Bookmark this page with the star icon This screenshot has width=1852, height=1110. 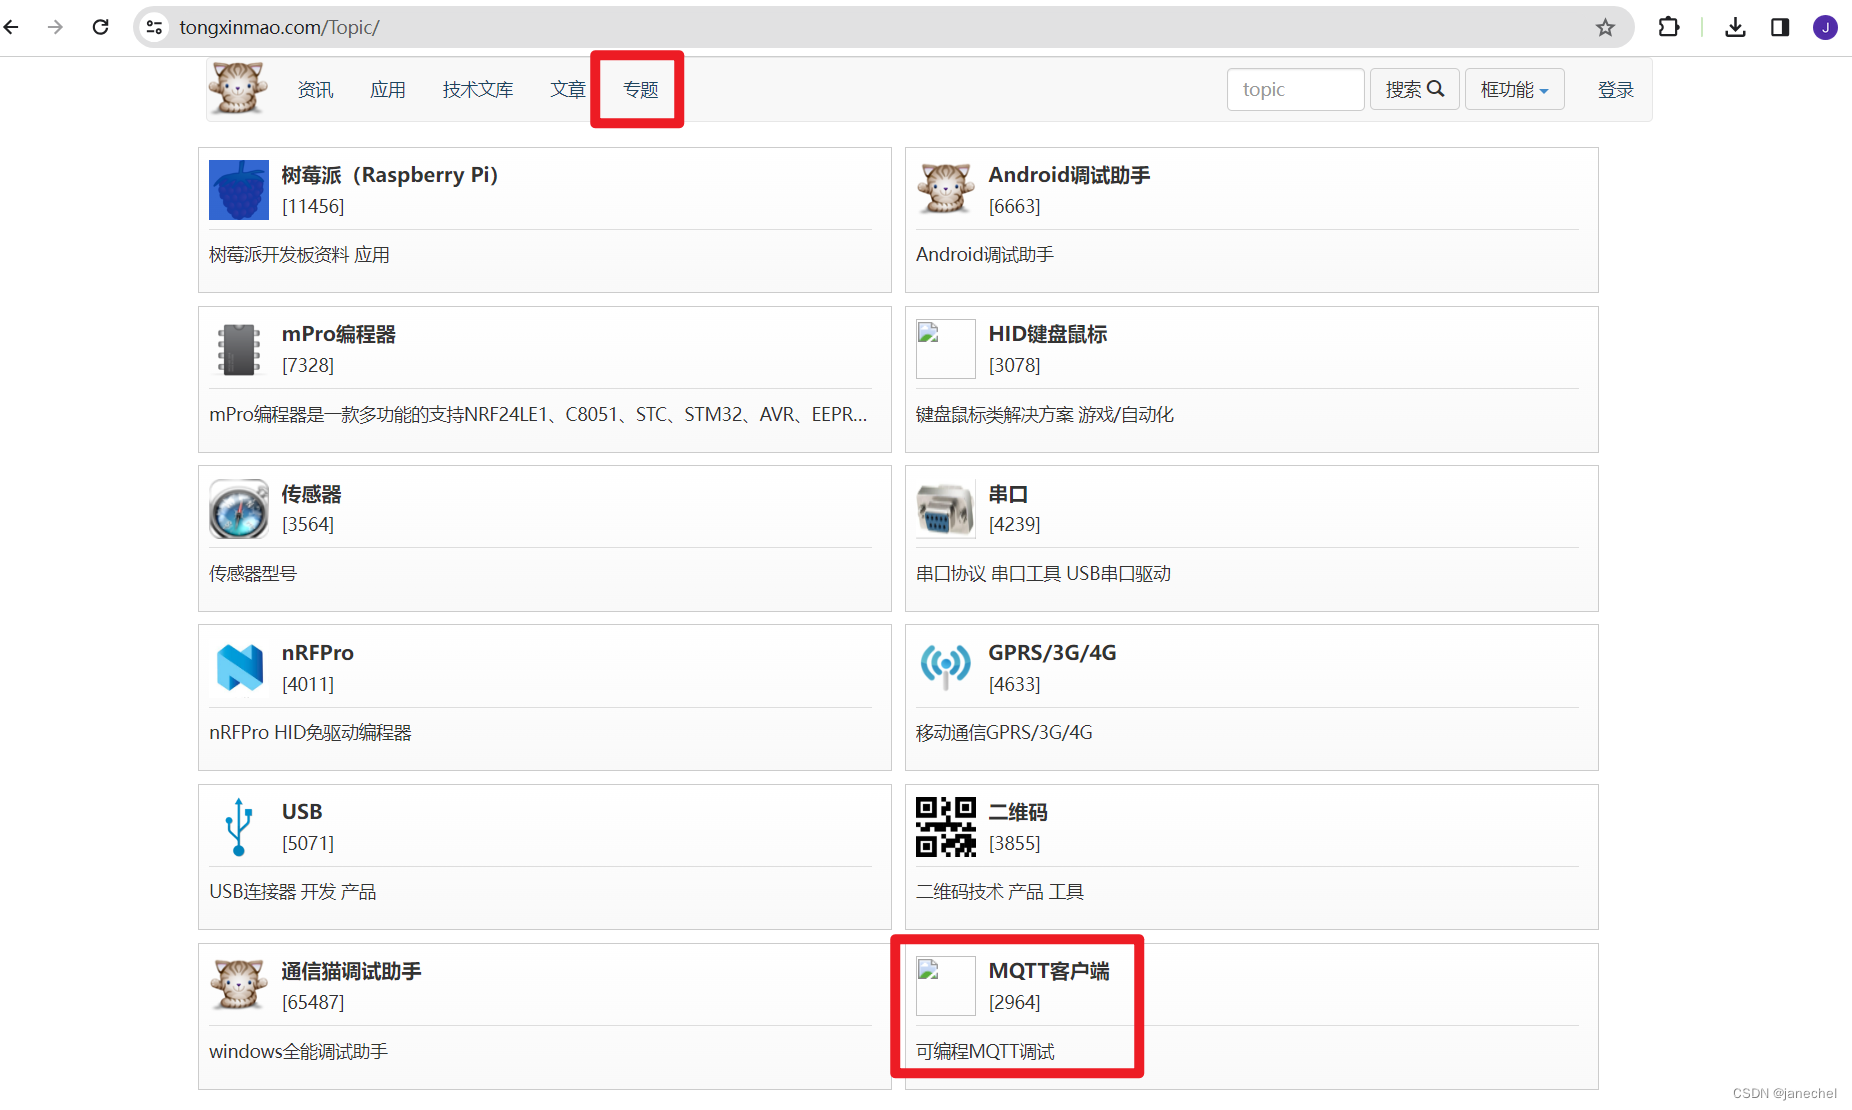point(1605,27)
